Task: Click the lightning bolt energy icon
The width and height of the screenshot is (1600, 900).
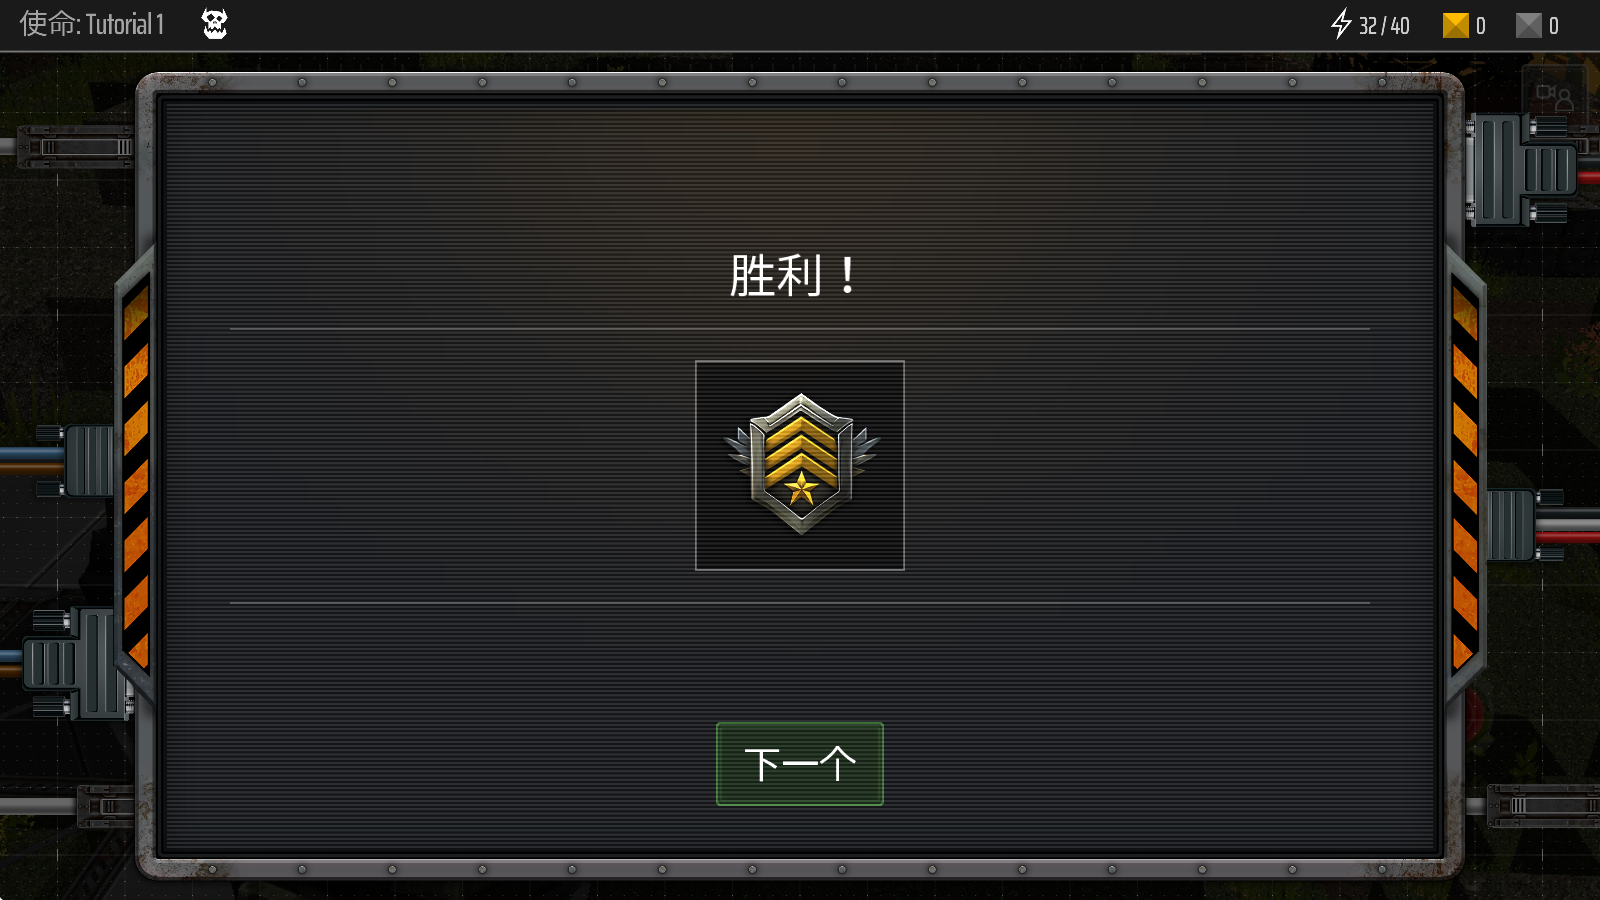Action: 1341,24
